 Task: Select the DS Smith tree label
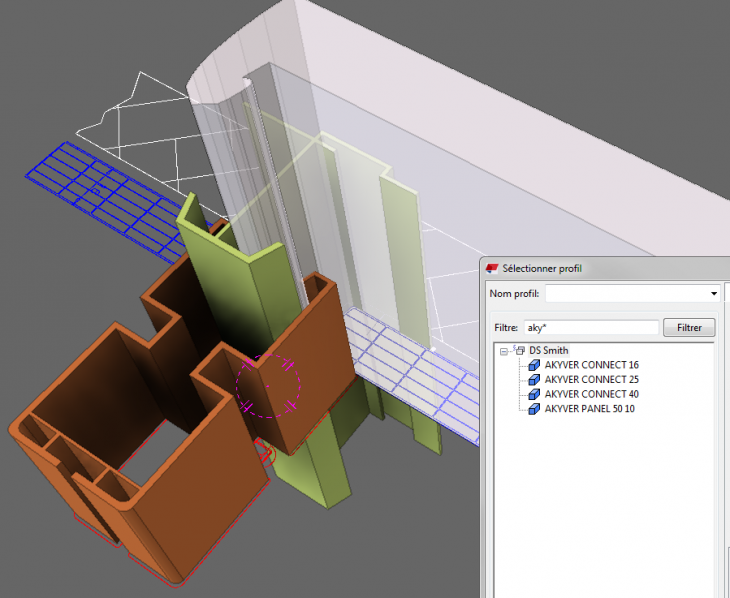(549, 351)
